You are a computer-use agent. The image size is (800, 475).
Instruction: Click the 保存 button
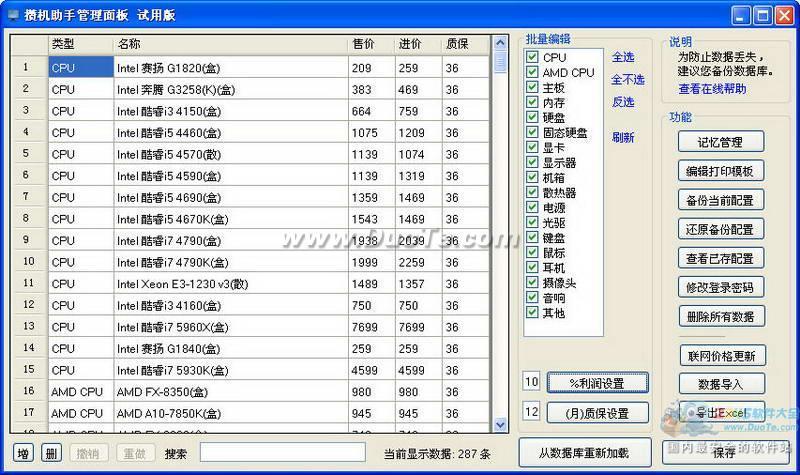pos(725,453)
